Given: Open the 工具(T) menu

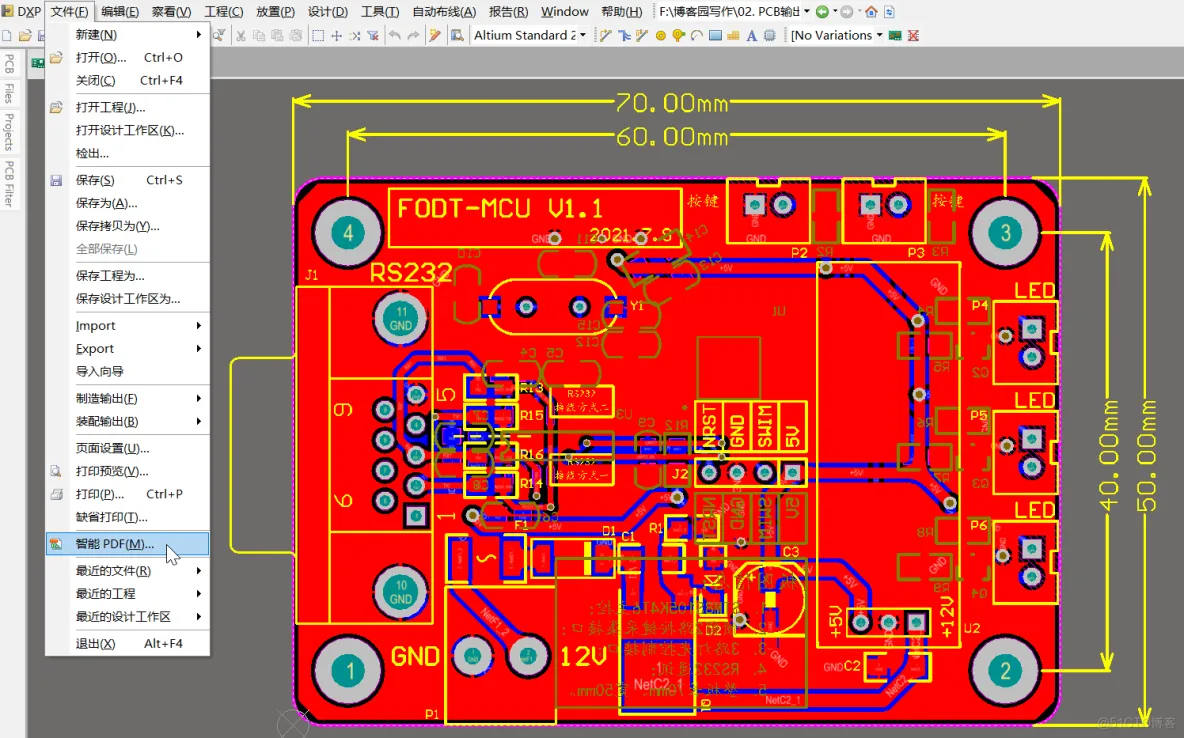Looking at the screenshot, I should pyautogui.click(x=380, y=11).
